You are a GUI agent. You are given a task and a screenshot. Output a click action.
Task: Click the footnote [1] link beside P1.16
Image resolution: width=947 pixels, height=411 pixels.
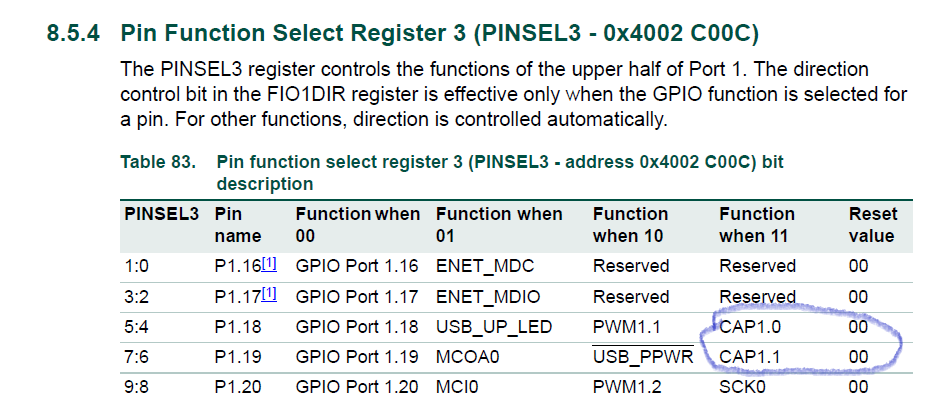coord(270,264)
